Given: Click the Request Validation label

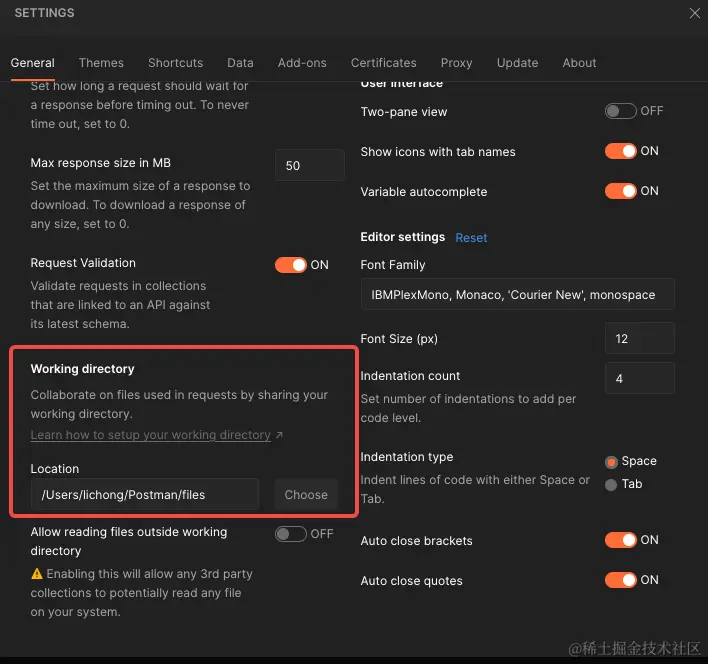Looking at the screenshot, I should coord(83,263).
